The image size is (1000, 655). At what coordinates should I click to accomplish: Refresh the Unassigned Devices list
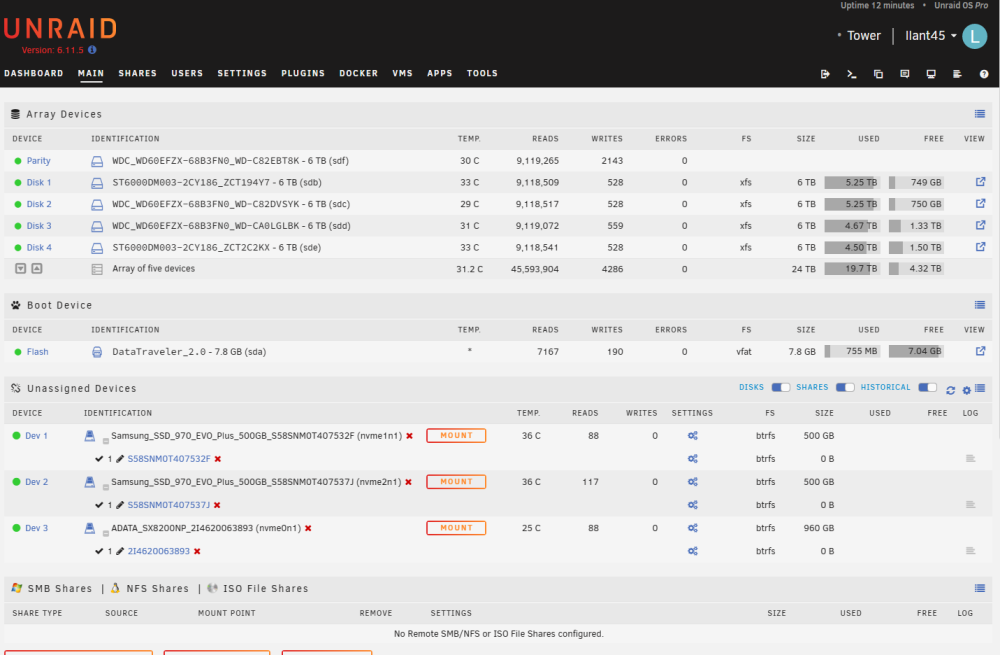pyautogui.click(x=950, y=390)
